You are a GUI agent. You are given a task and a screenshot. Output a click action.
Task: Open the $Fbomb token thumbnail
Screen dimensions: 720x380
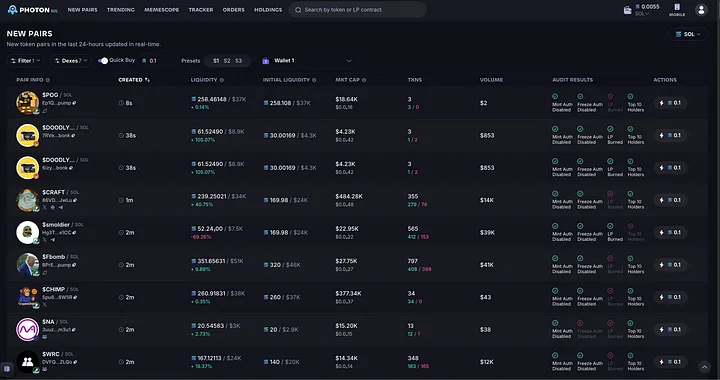click(28, 265)
